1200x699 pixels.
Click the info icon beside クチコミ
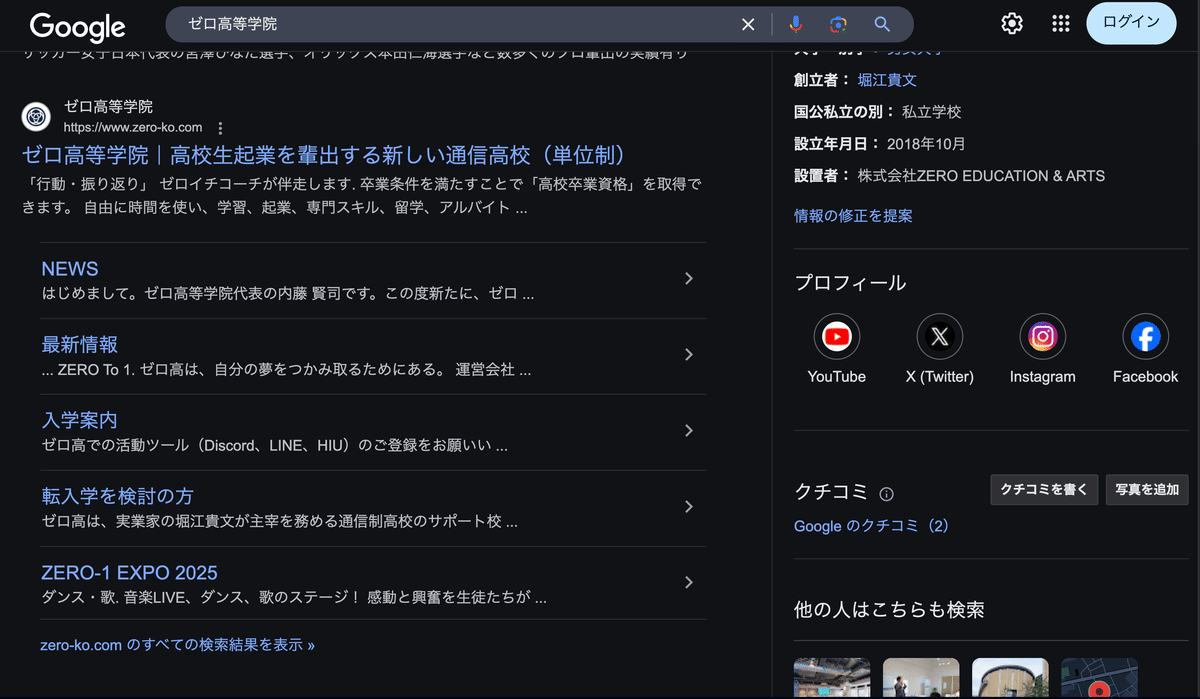point(886,494)
